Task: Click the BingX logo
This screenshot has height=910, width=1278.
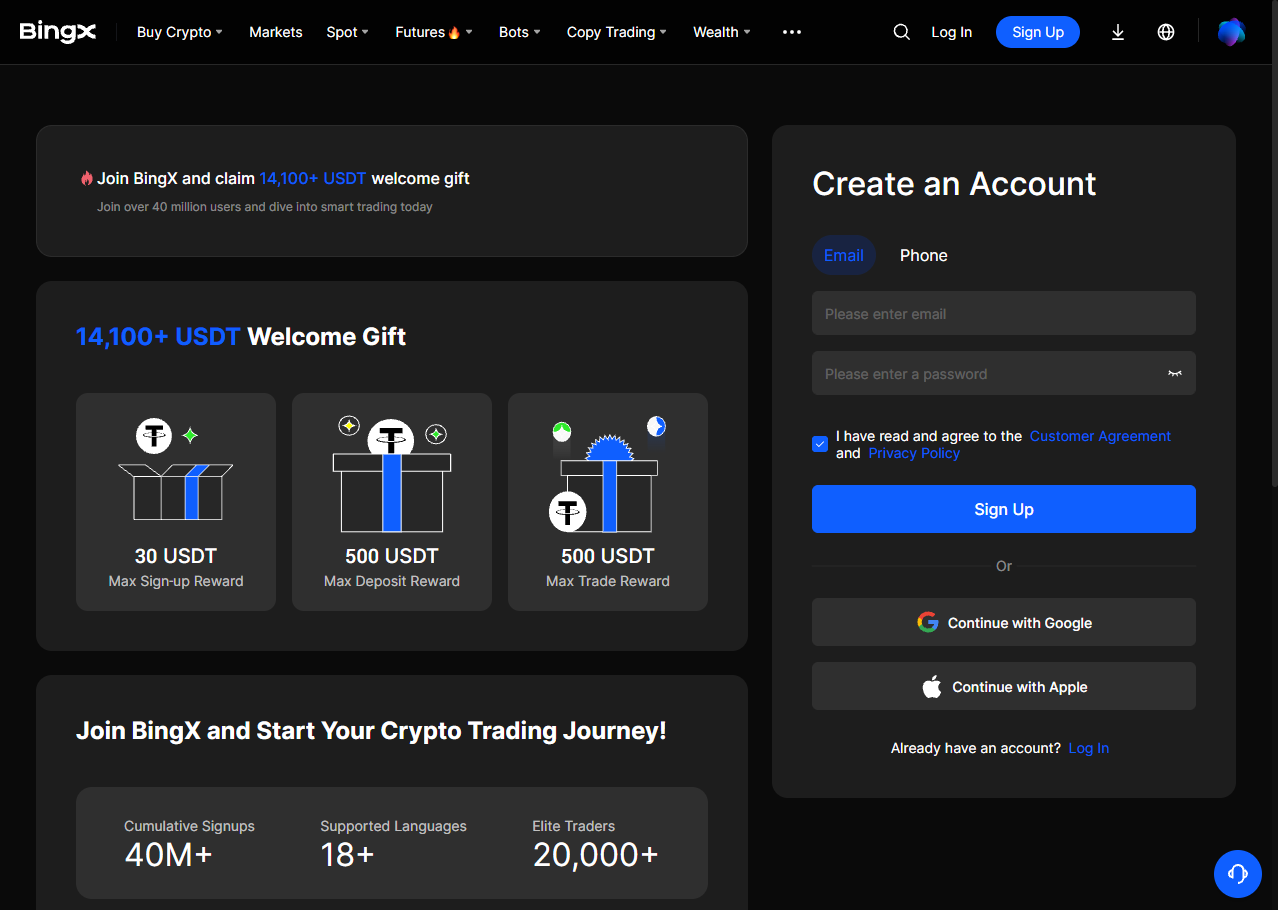Action: (x=58, y=32)
